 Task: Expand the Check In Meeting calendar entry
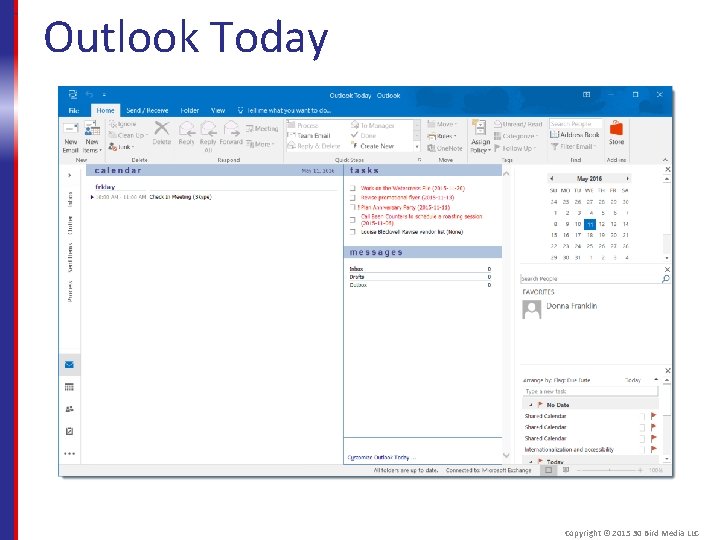[92, 197]
